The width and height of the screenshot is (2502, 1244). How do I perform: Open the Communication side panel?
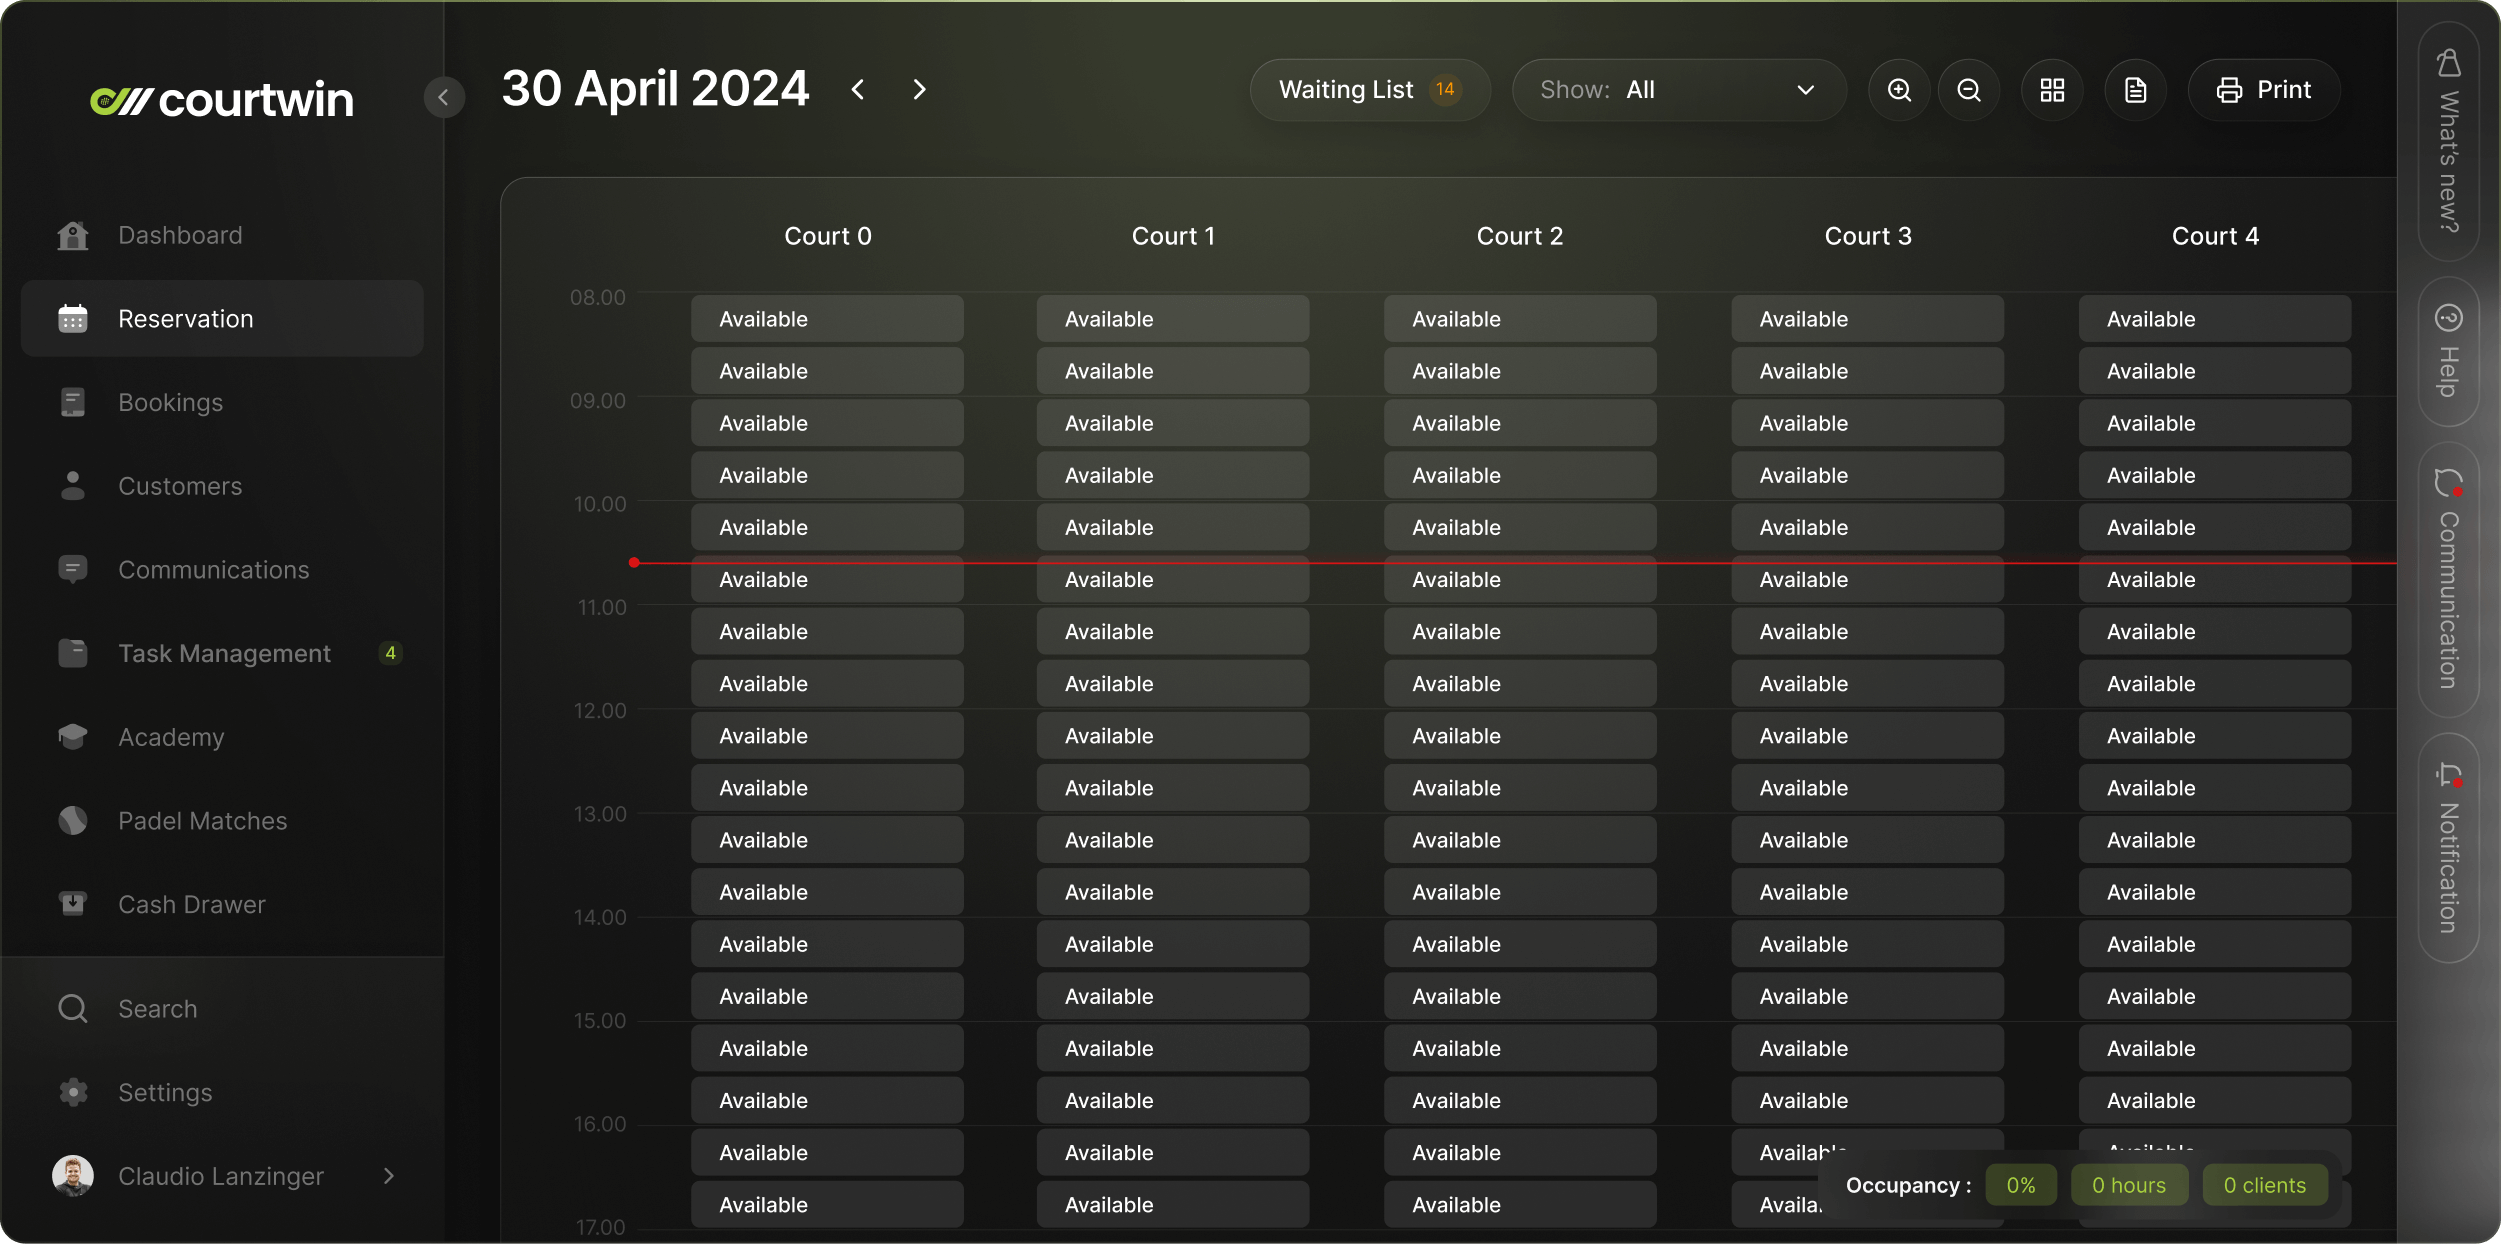point(2447,579)
